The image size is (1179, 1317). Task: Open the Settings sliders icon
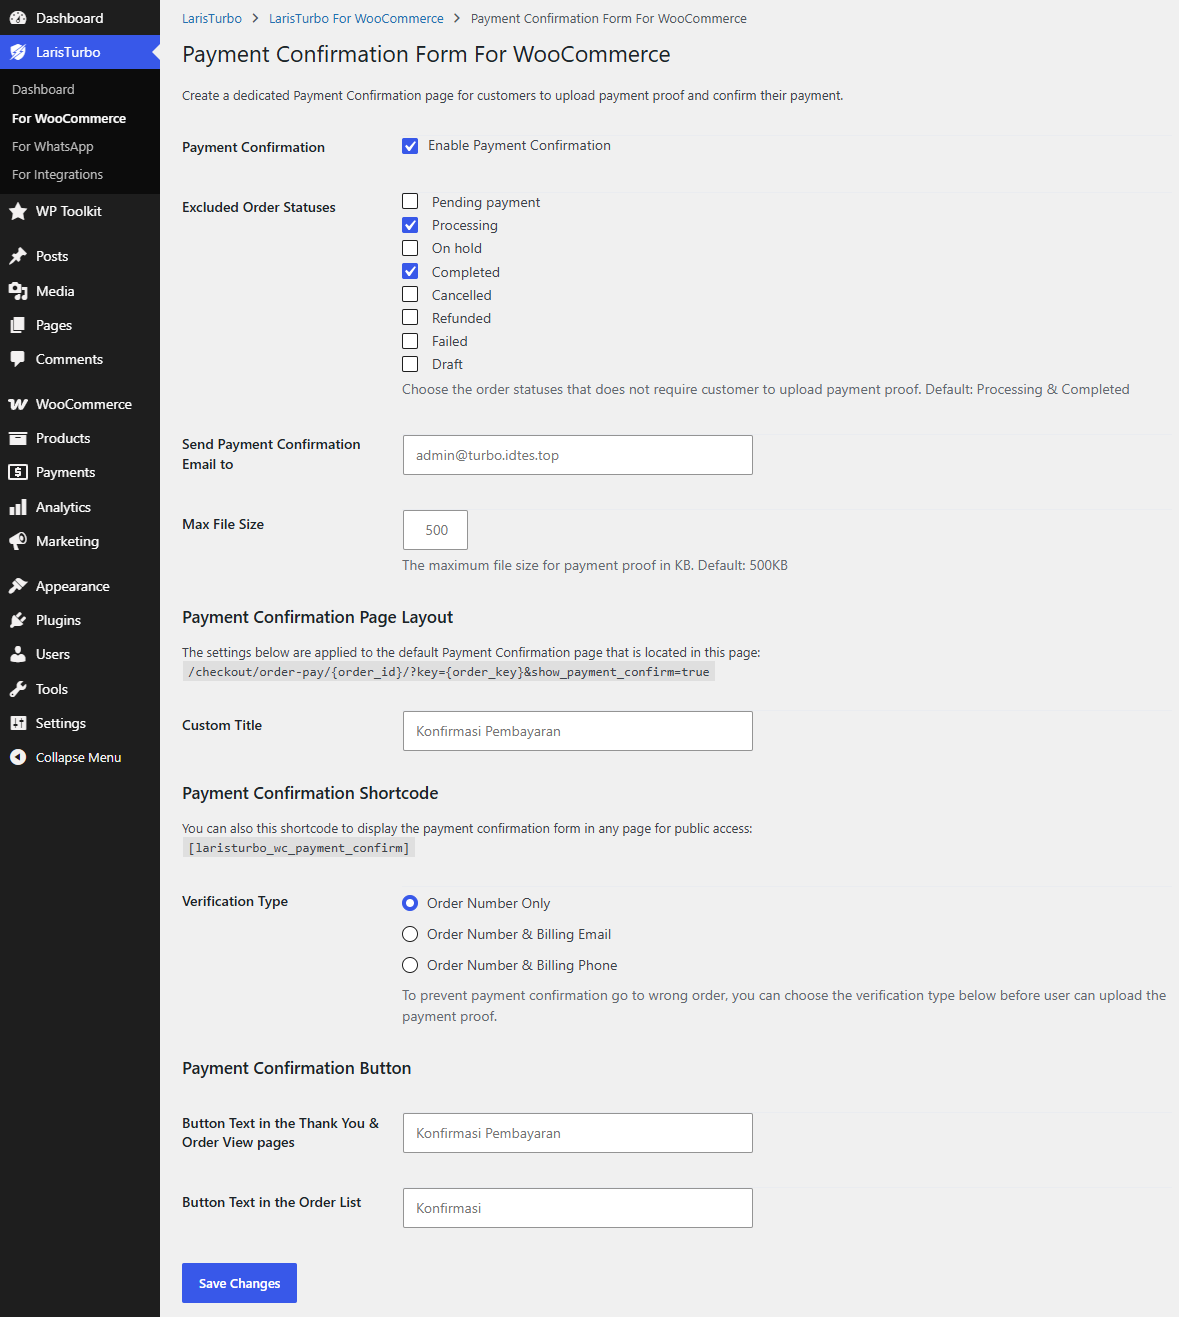pos(18,723)
